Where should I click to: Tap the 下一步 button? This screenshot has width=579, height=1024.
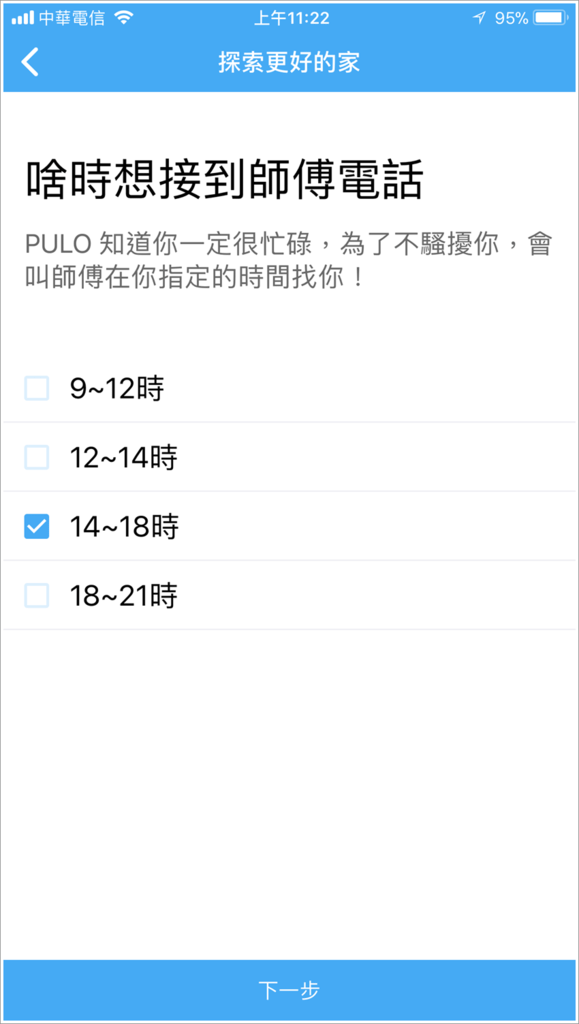(x=289, y=990)
